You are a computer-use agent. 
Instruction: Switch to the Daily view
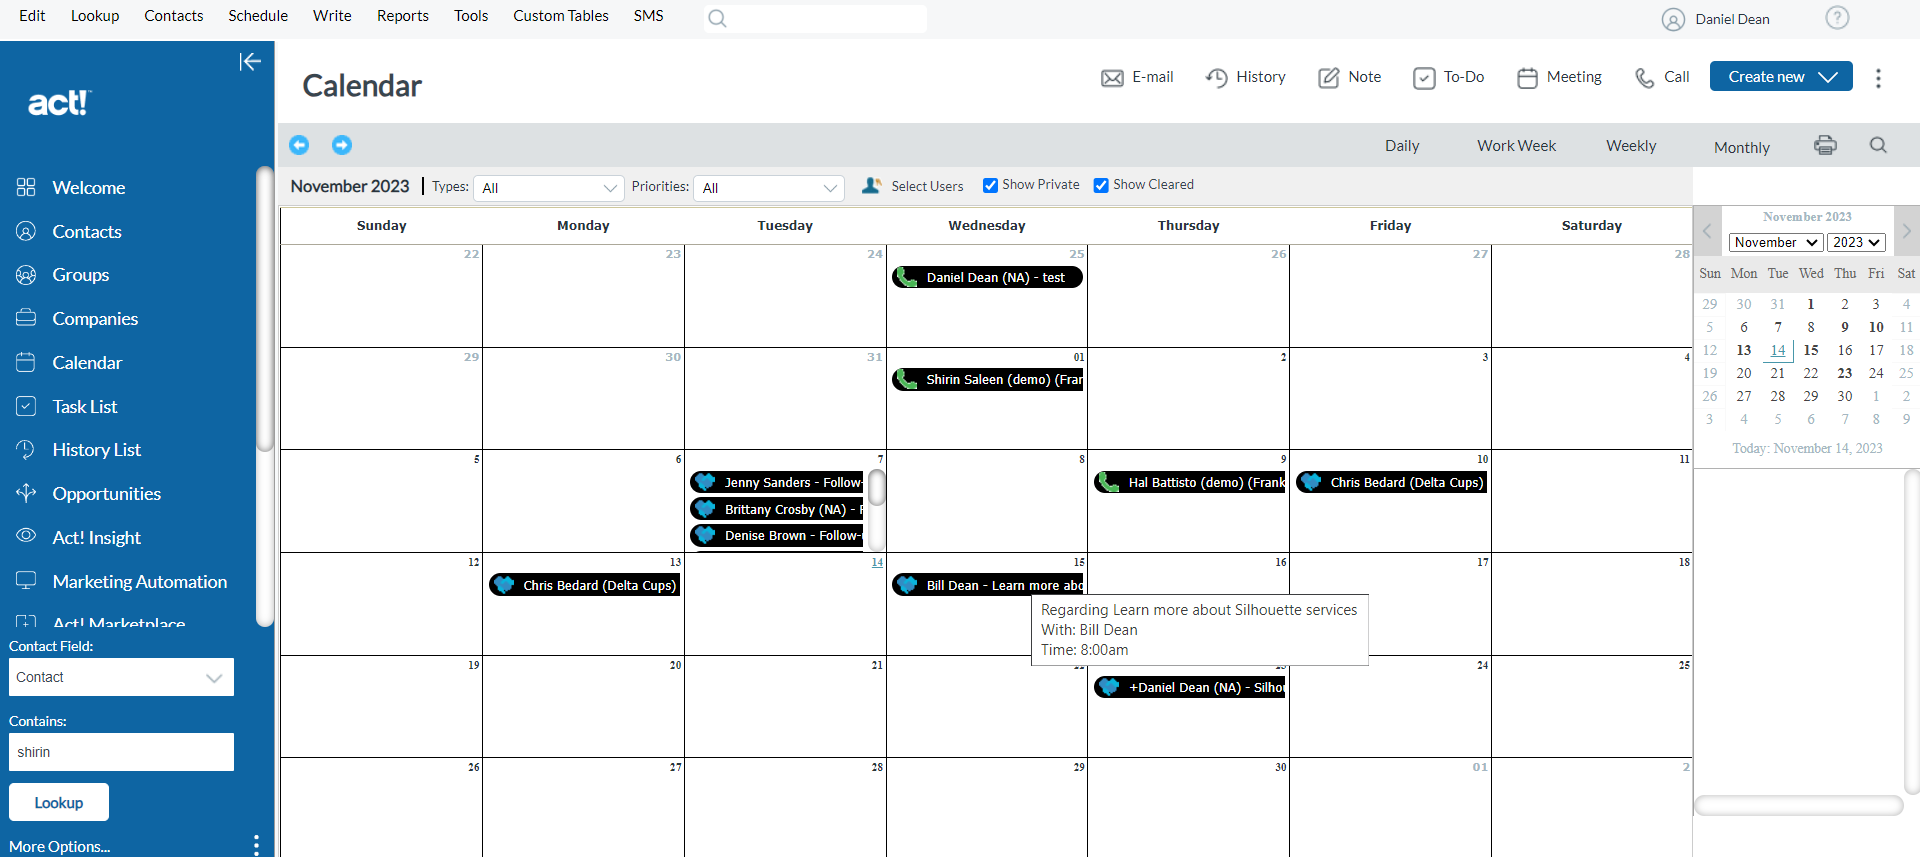pos(1402,146)
